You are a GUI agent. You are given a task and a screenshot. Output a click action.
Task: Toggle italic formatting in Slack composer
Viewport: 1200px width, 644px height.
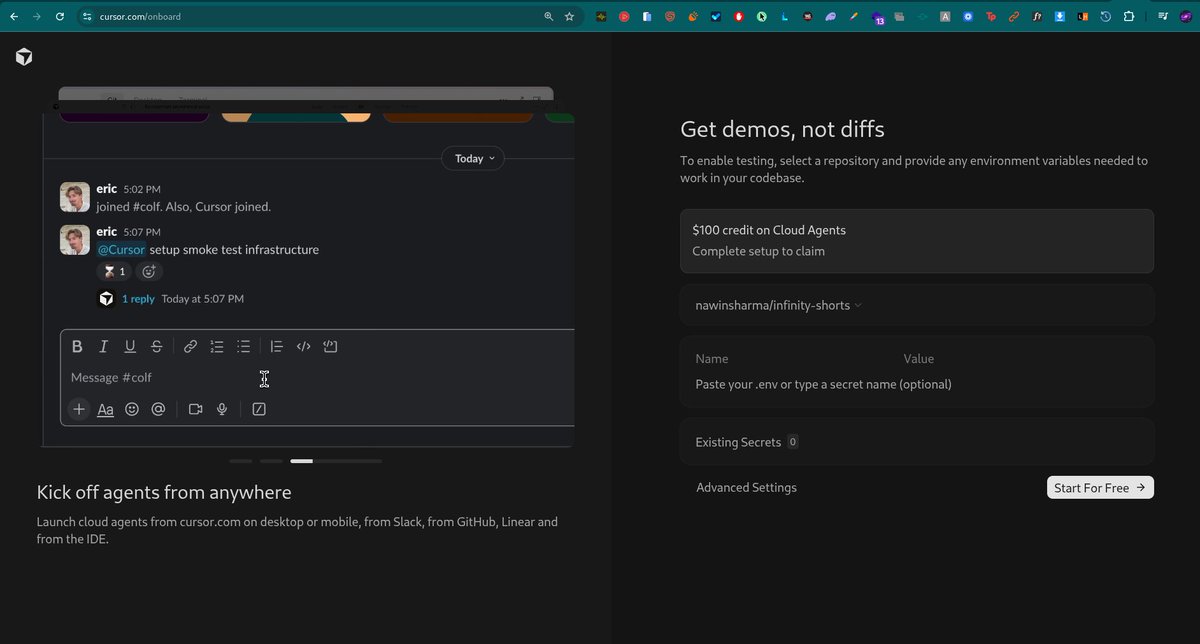[103, 347]
